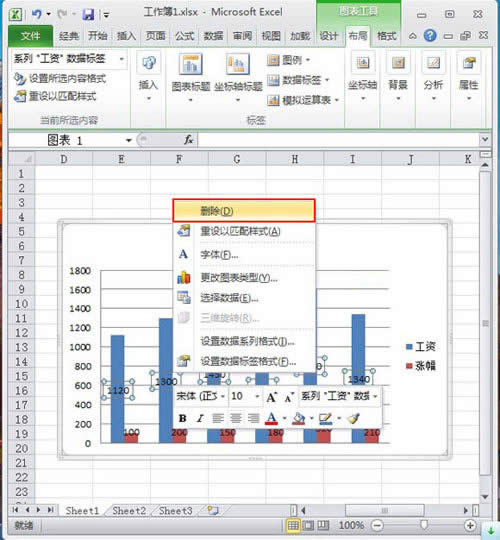The height and width of the screenshot is (540, 500).
Task: Open the 图例 legend dropdown
Action: tap(289, 60)
